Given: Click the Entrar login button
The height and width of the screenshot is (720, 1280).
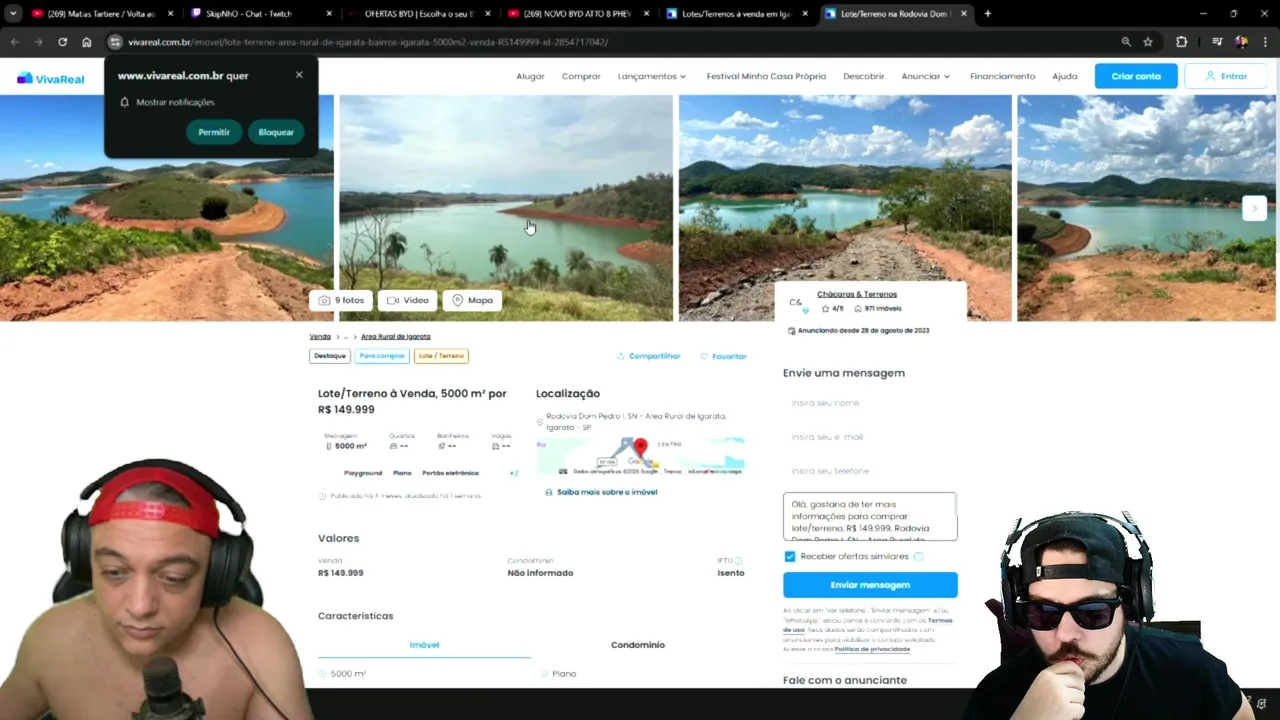Looking at the screenshot, I should tap(1225, 76).
